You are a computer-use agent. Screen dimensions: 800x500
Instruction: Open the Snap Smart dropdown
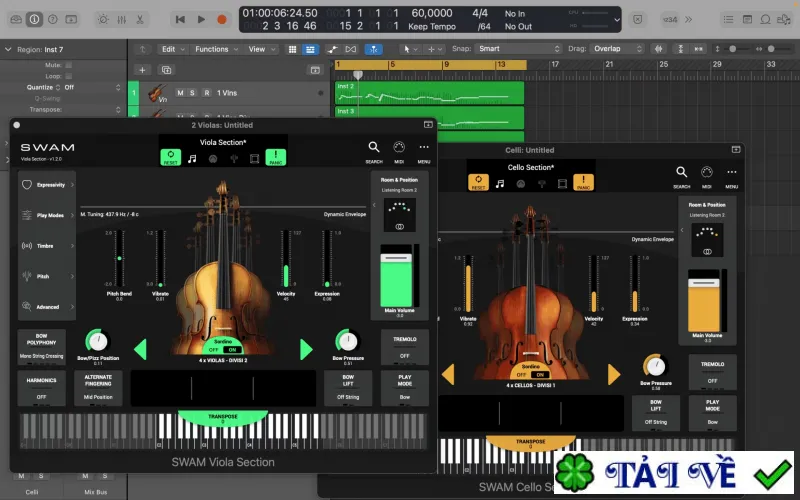tap(518, 48)
